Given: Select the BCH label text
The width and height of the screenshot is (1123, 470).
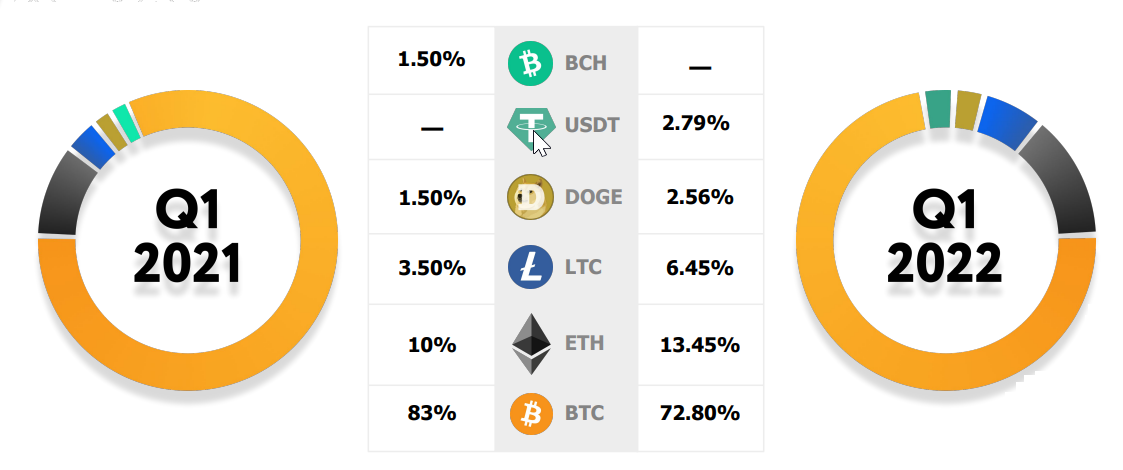Looking at the screenshot, I should click(586, 63).
